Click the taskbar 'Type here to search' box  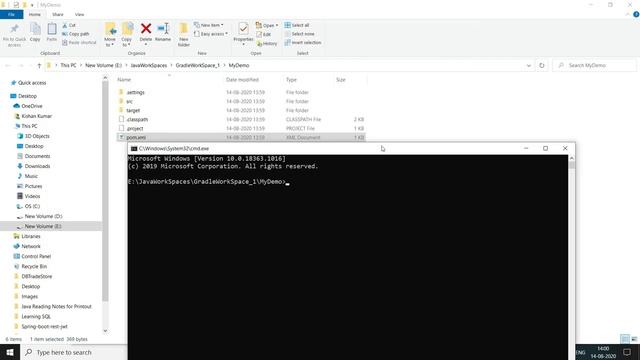coord(73,352)
